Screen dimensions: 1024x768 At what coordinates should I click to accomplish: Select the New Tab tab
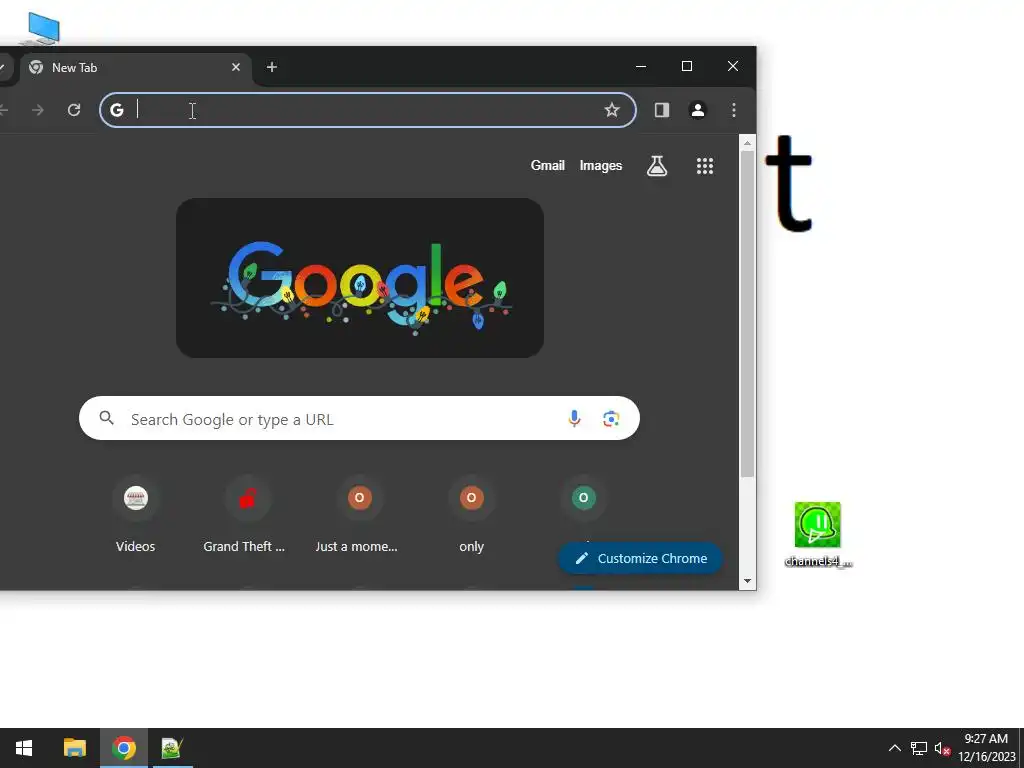pyautogui.click(x=136, y=67)
